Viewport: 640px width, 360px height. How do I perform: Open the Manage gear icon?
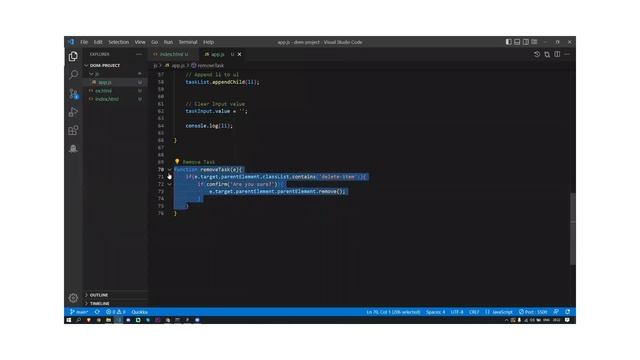click(x=73, y=298)
